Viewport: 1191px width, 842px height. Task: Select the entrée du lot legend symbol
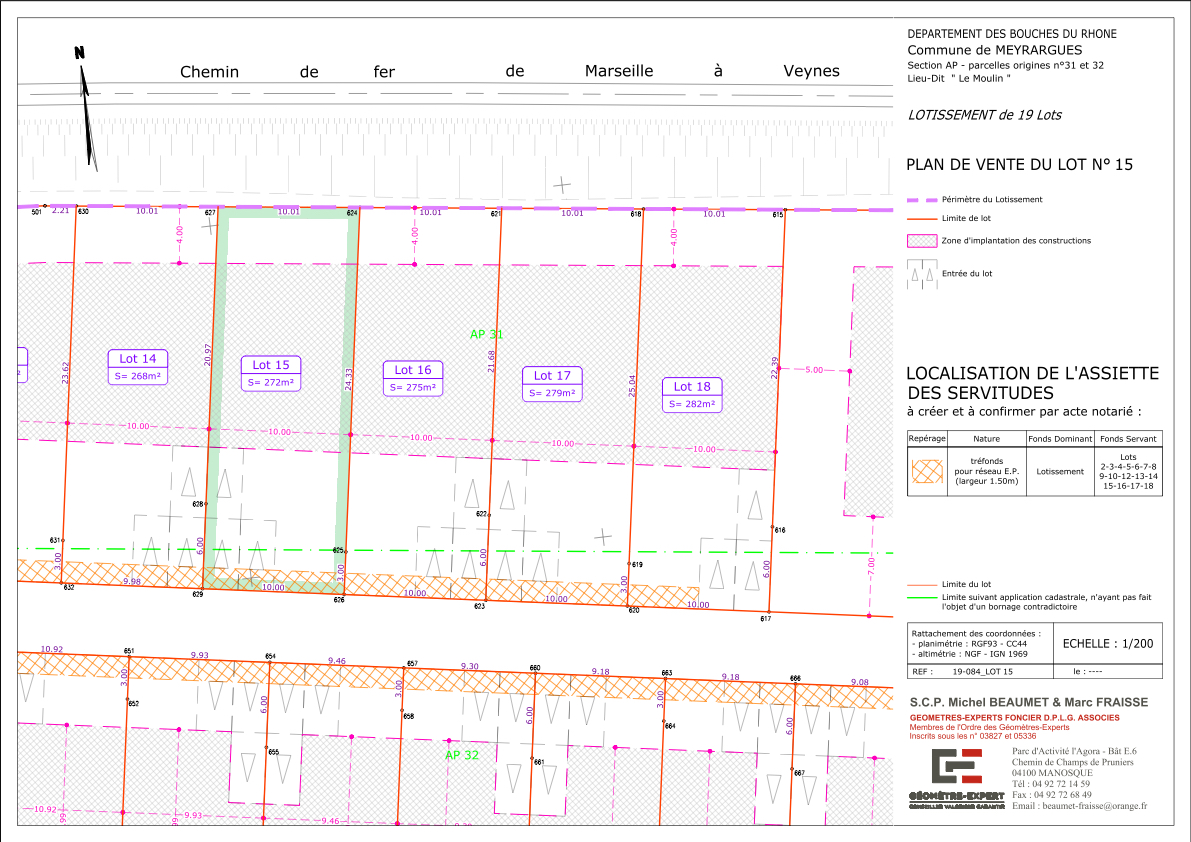(x=921, y=274)
